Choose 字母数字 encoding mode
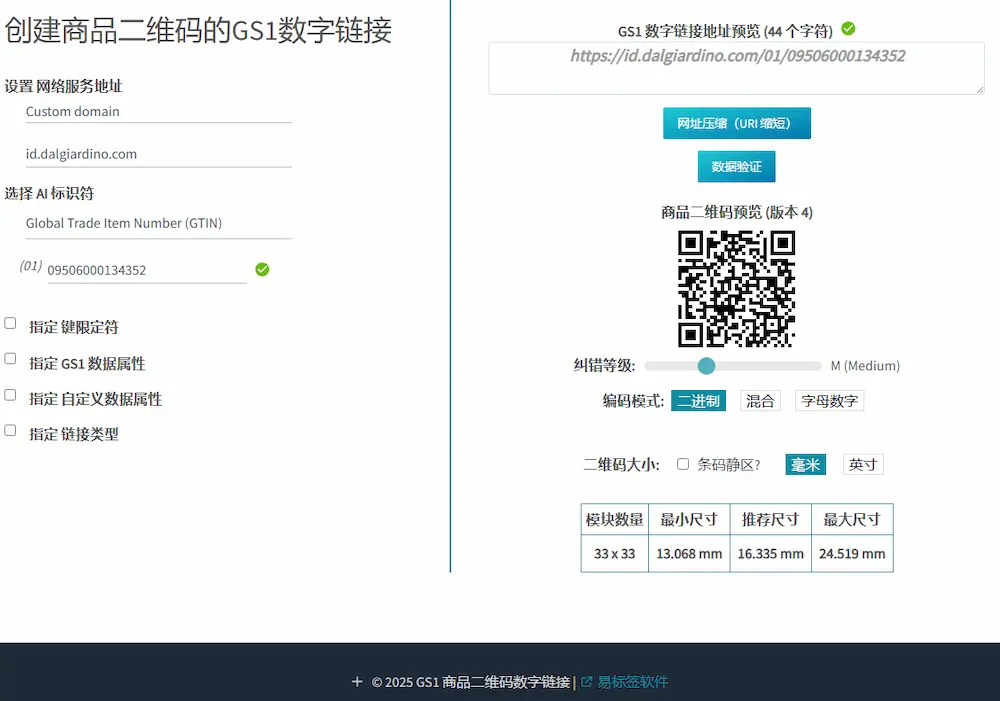 [829, 401]
